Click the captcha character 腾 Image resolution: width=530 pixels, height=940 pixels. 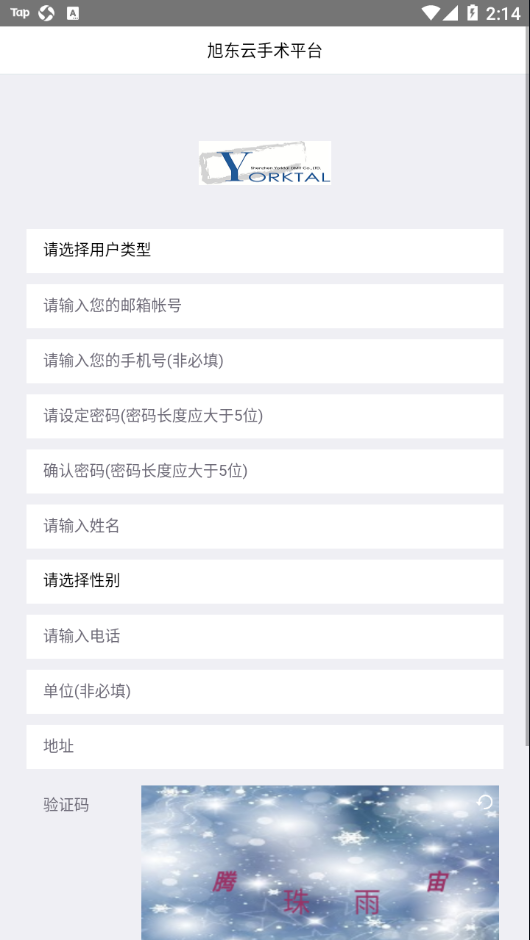click(x=224, y=882)
